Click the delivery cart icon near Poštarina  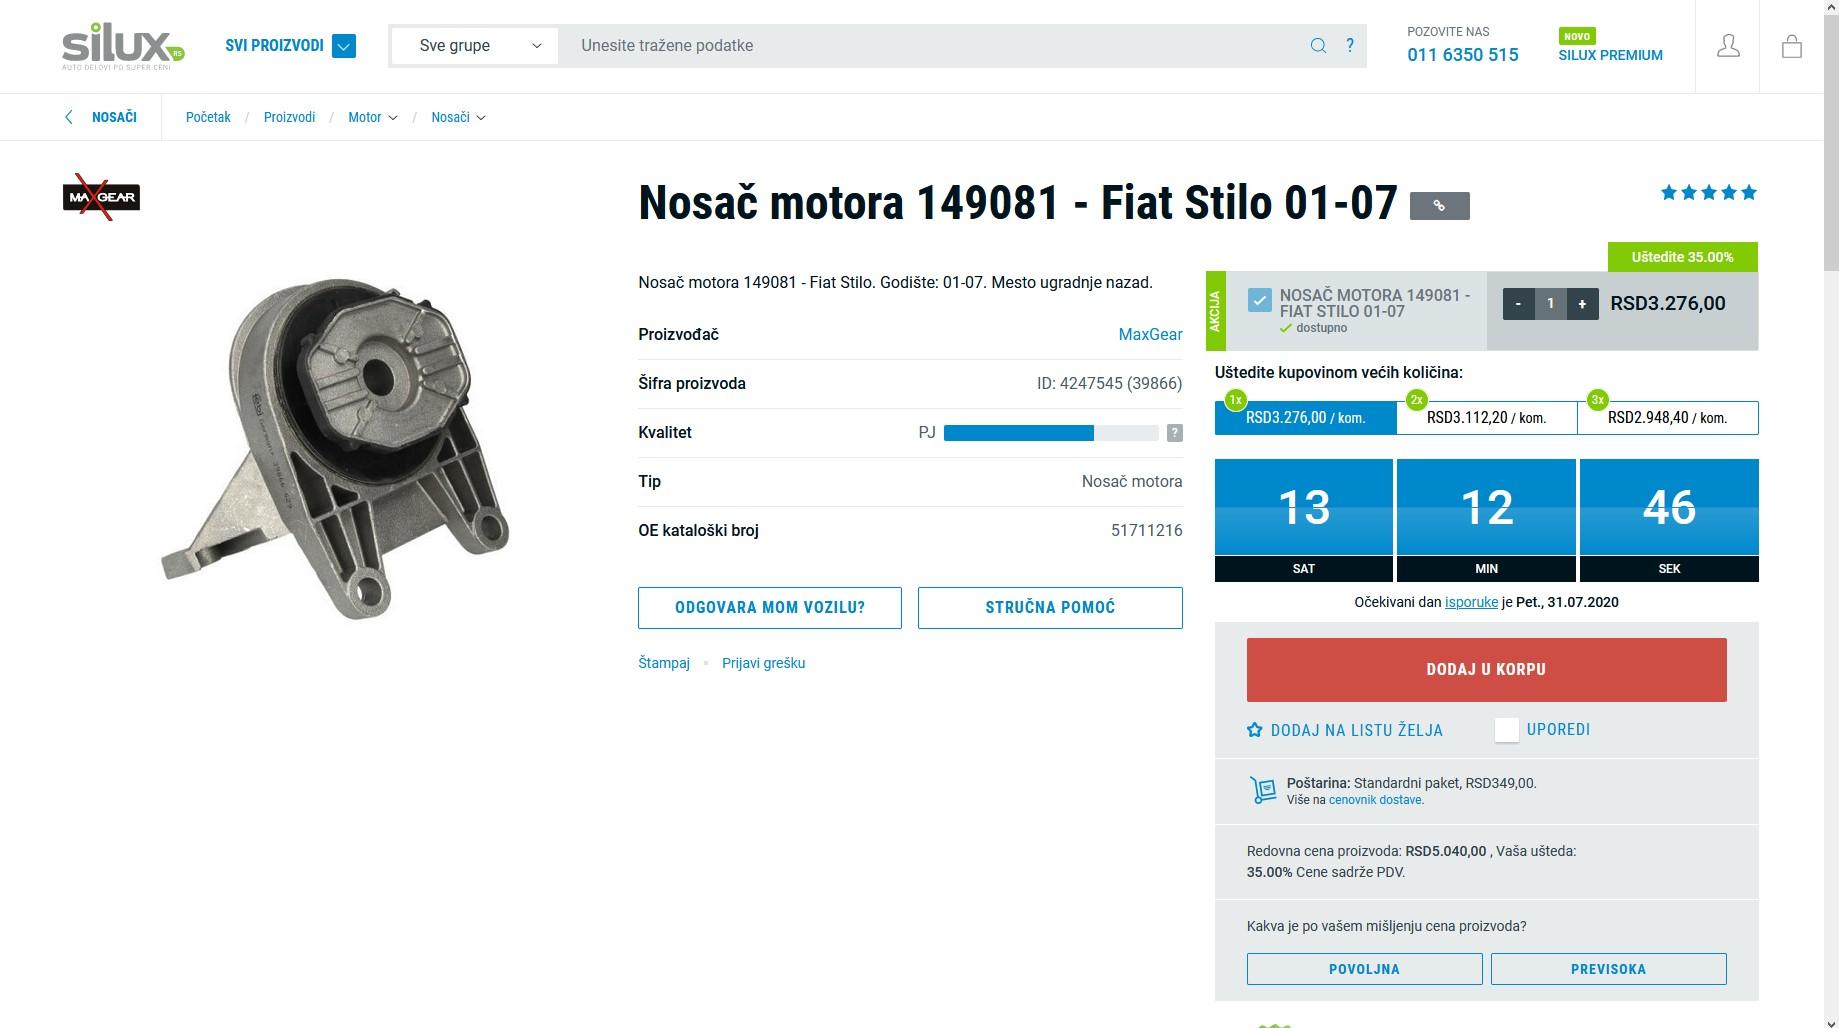(x=1263, y=791)
